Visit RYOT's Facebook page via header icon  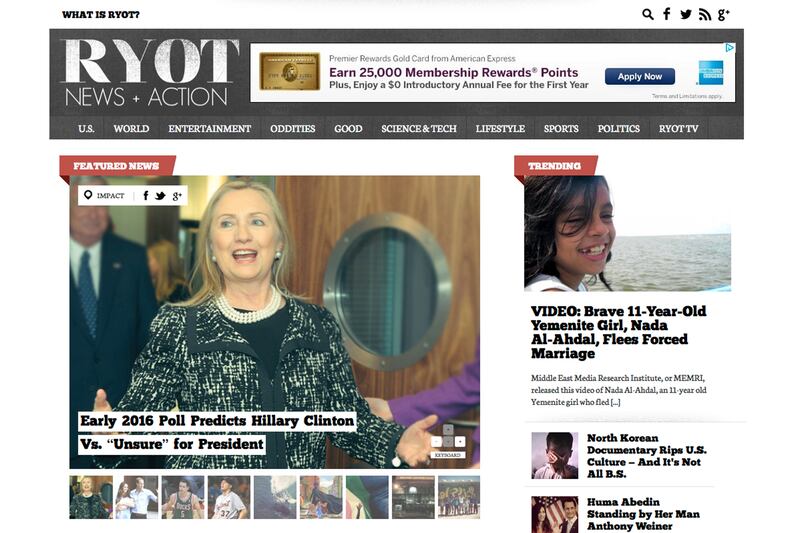(666, 14)
